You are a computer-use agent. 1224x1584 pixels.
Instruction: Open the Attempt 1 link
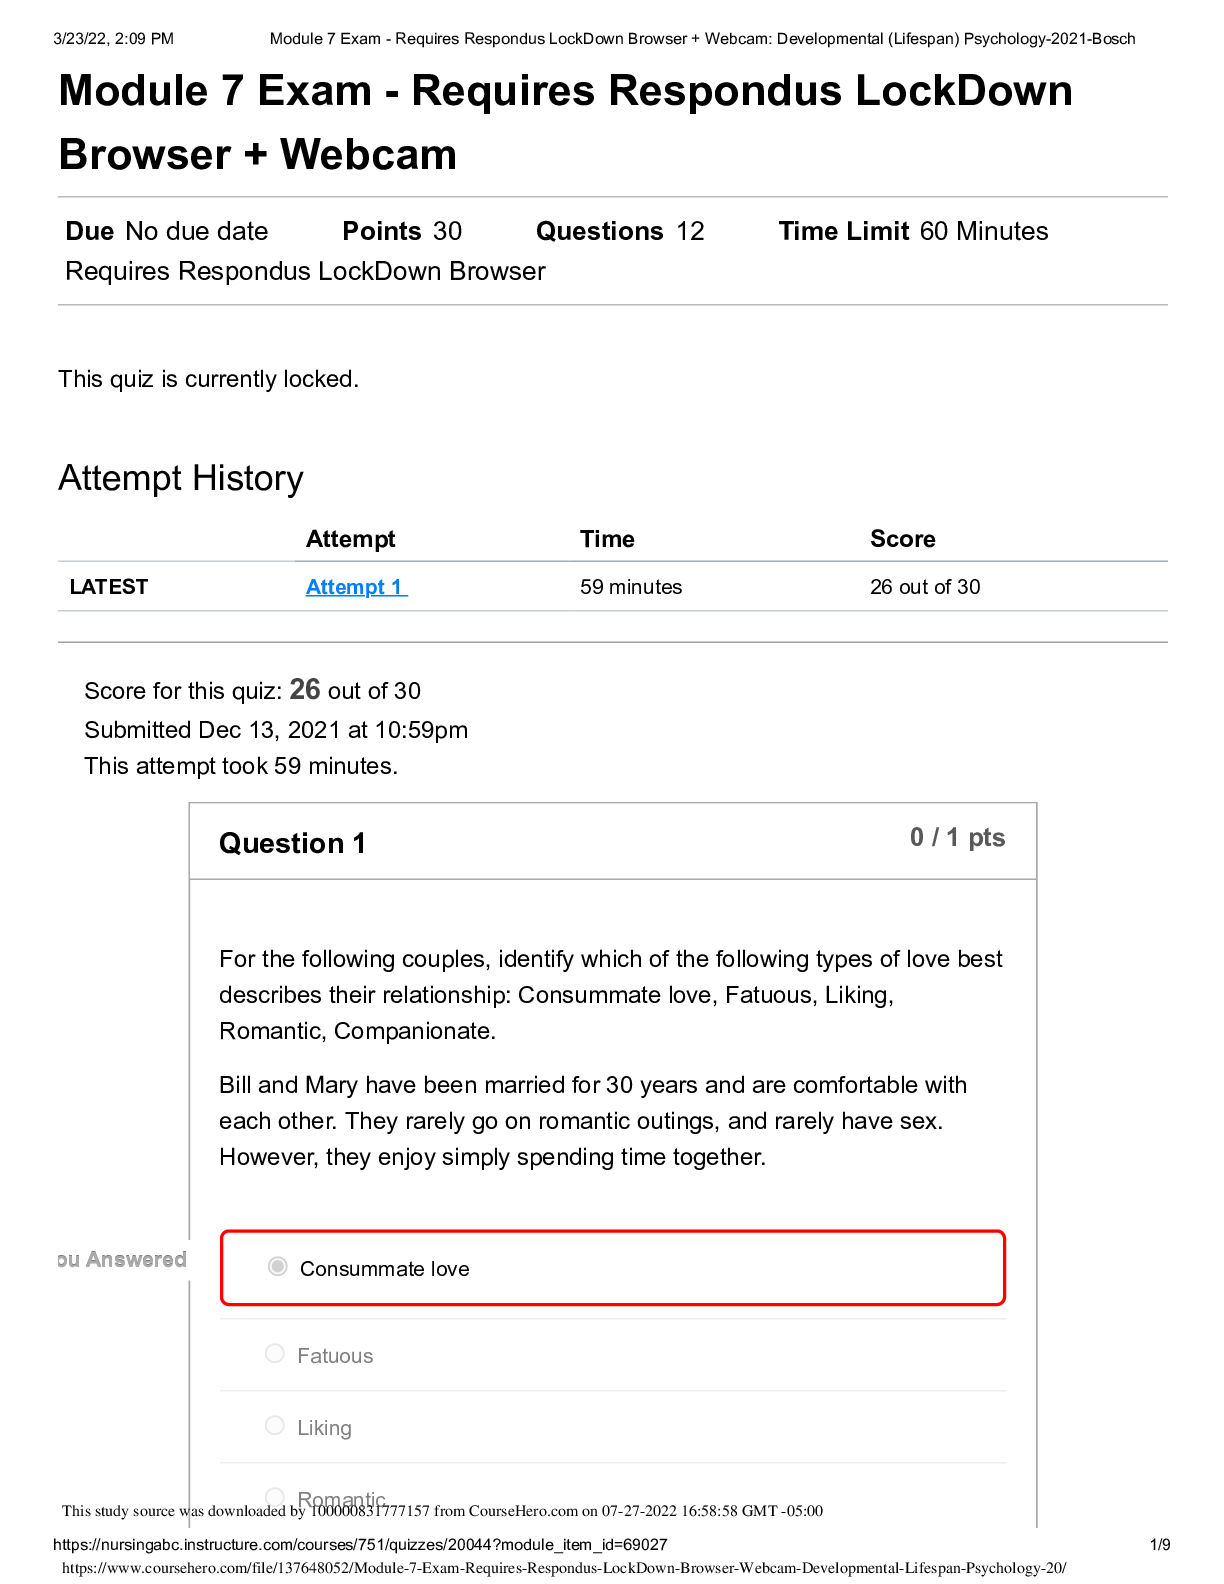coord(355,587)
